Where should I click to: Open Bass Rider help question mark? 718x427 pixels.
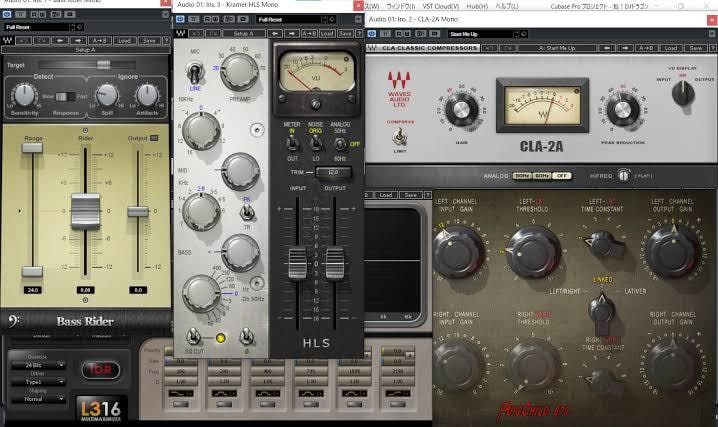(x=166, y=41)
